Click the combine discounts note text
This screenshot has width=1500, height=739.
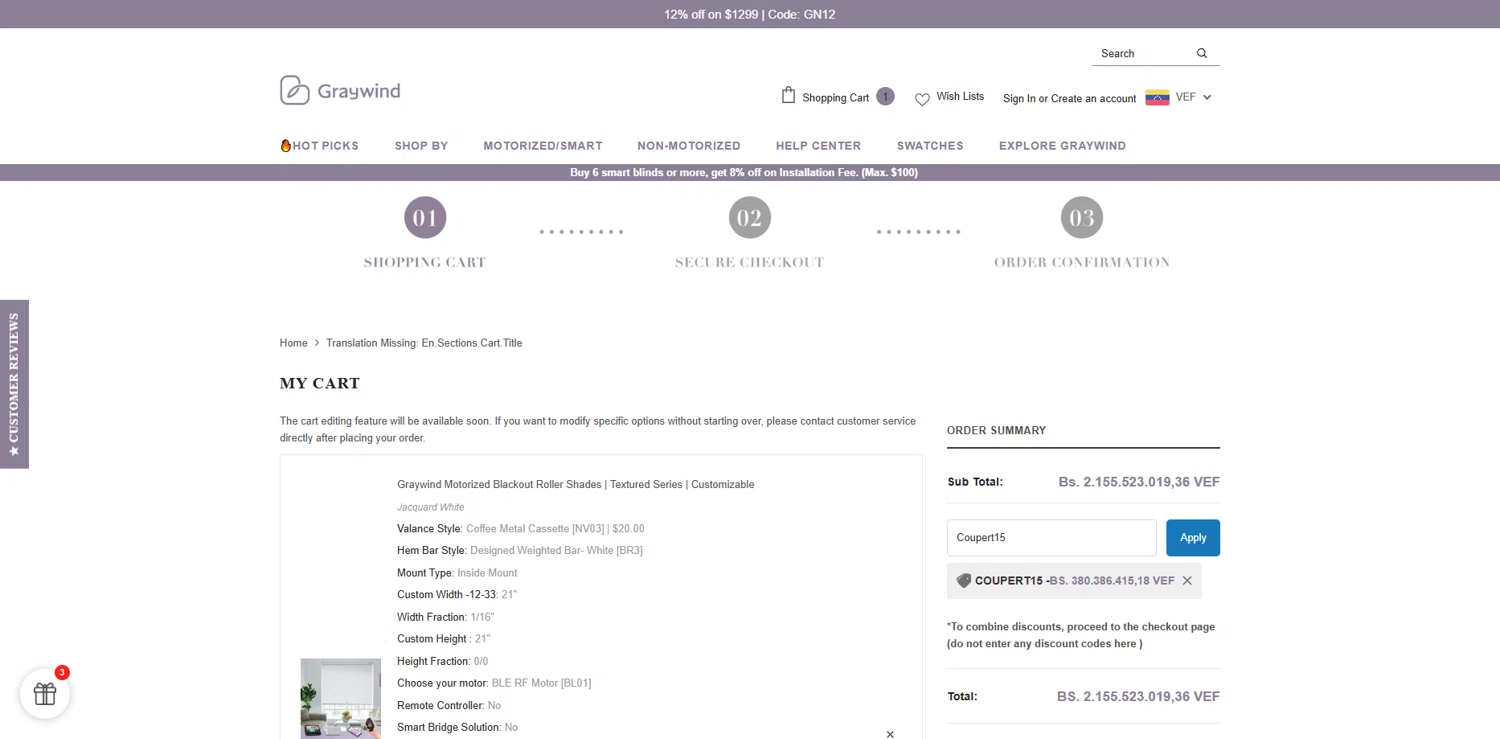point(1081,635)
